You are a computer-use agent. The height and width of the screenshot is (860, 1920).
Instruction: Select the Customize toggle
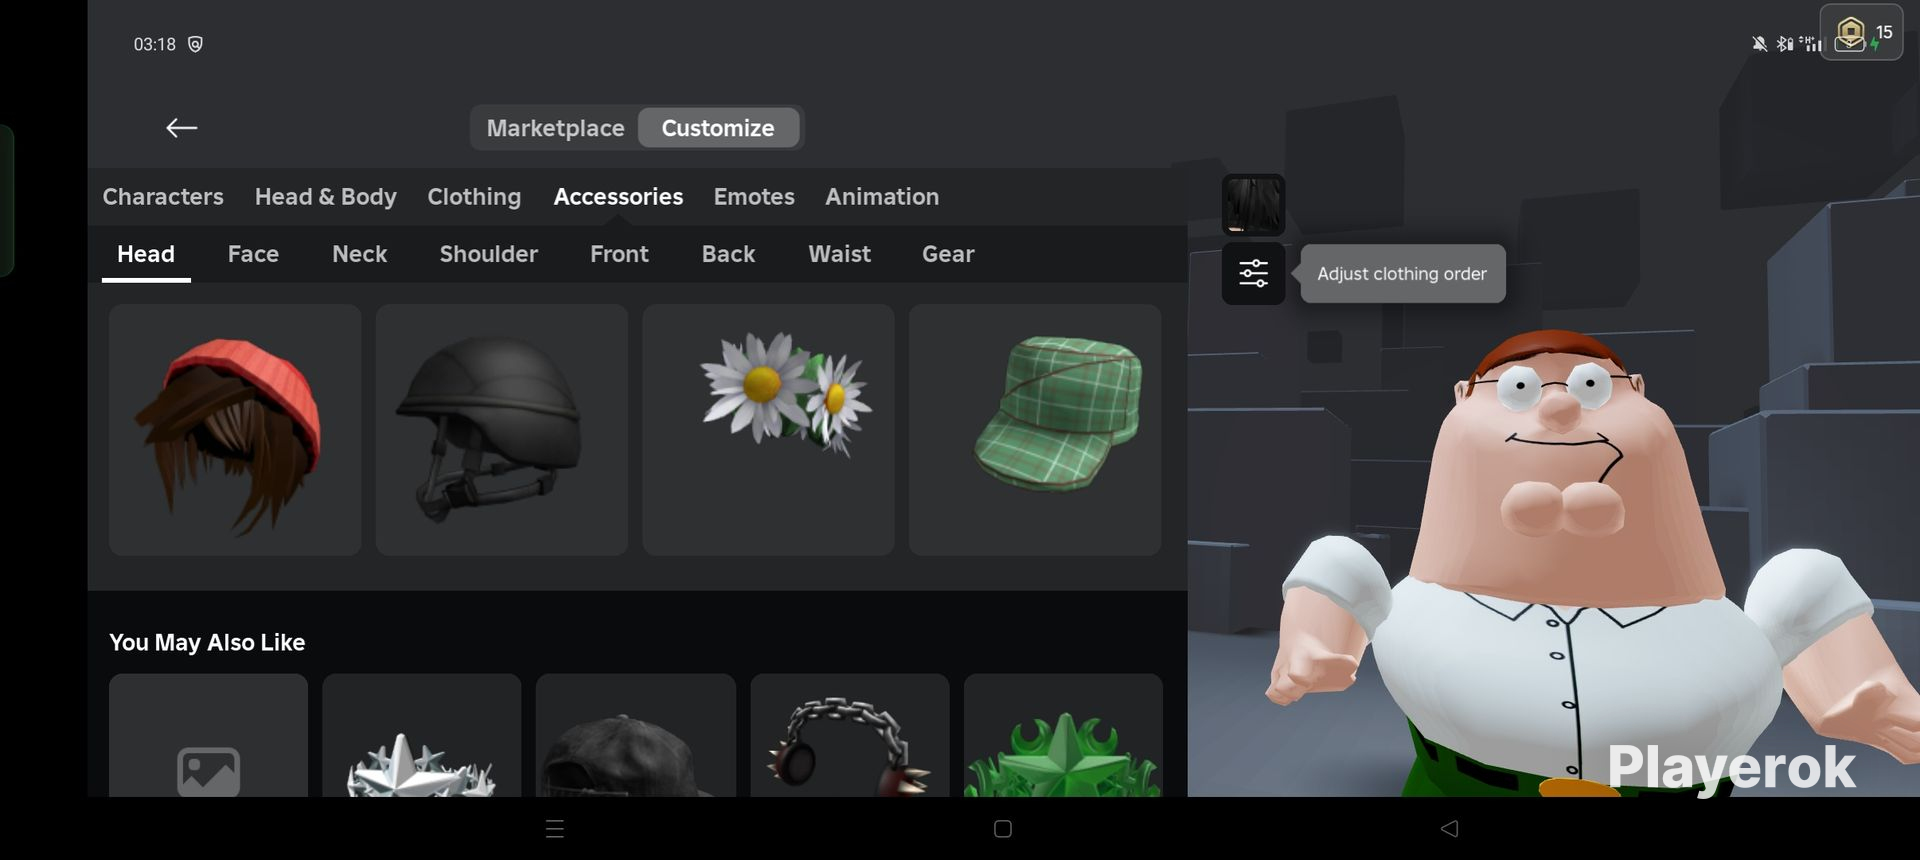tap(718, 128)
